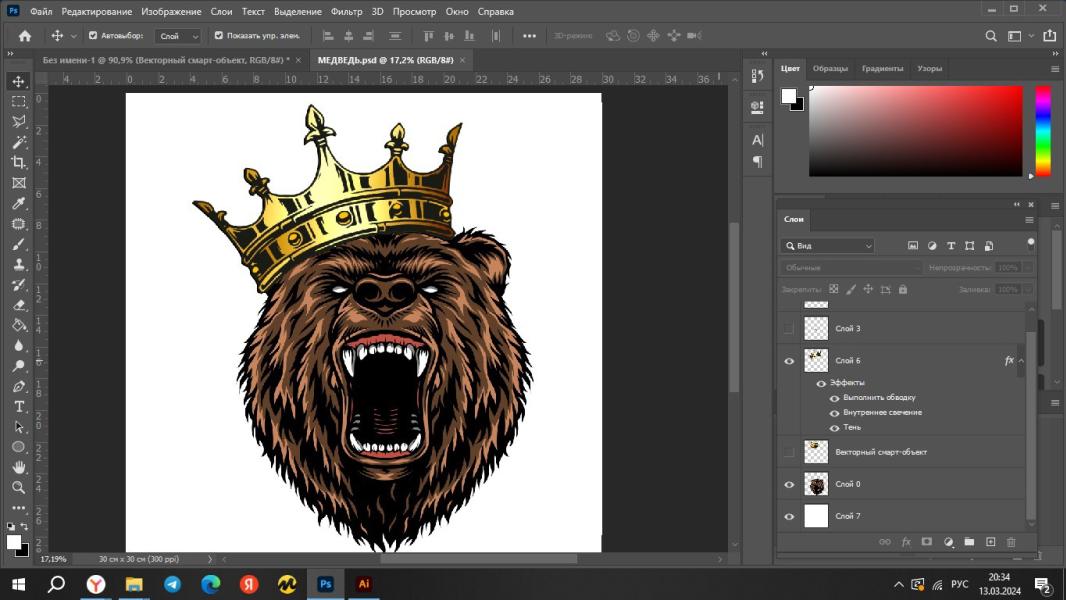Delete layer using the trash icon
1066x600 pixels.
pyautogui.click(x=1011, y=542)
